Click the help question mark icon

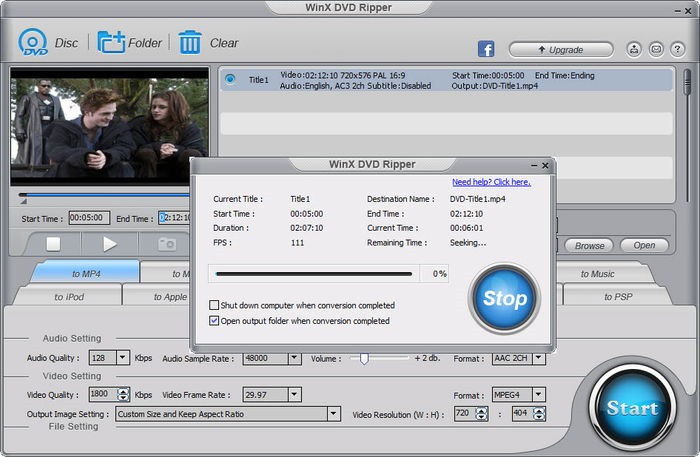(x=679, y=49)
